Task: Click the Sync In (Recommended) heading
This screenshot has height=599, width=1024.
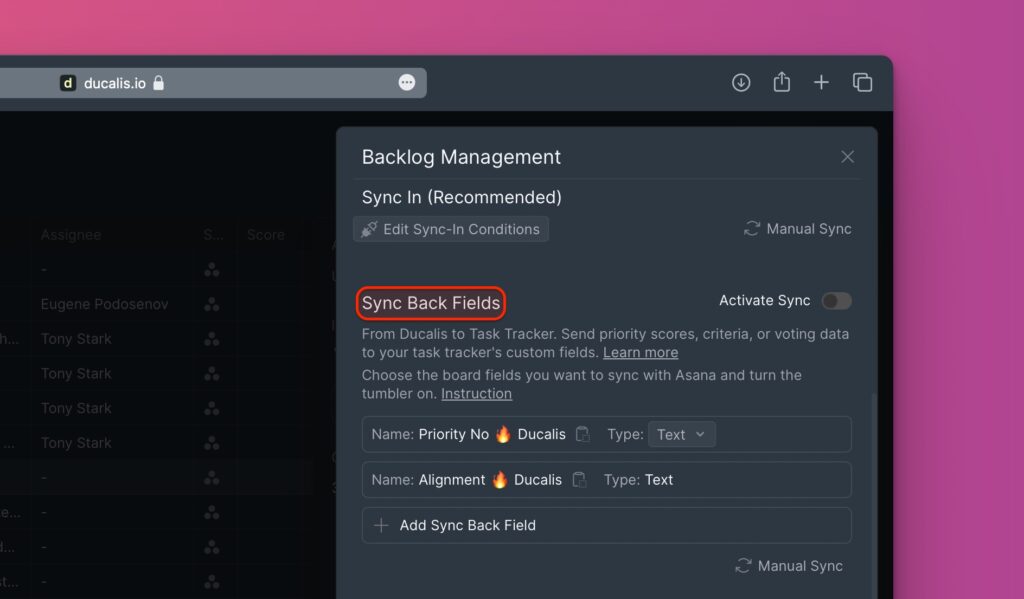Action: tap(462, 197)
